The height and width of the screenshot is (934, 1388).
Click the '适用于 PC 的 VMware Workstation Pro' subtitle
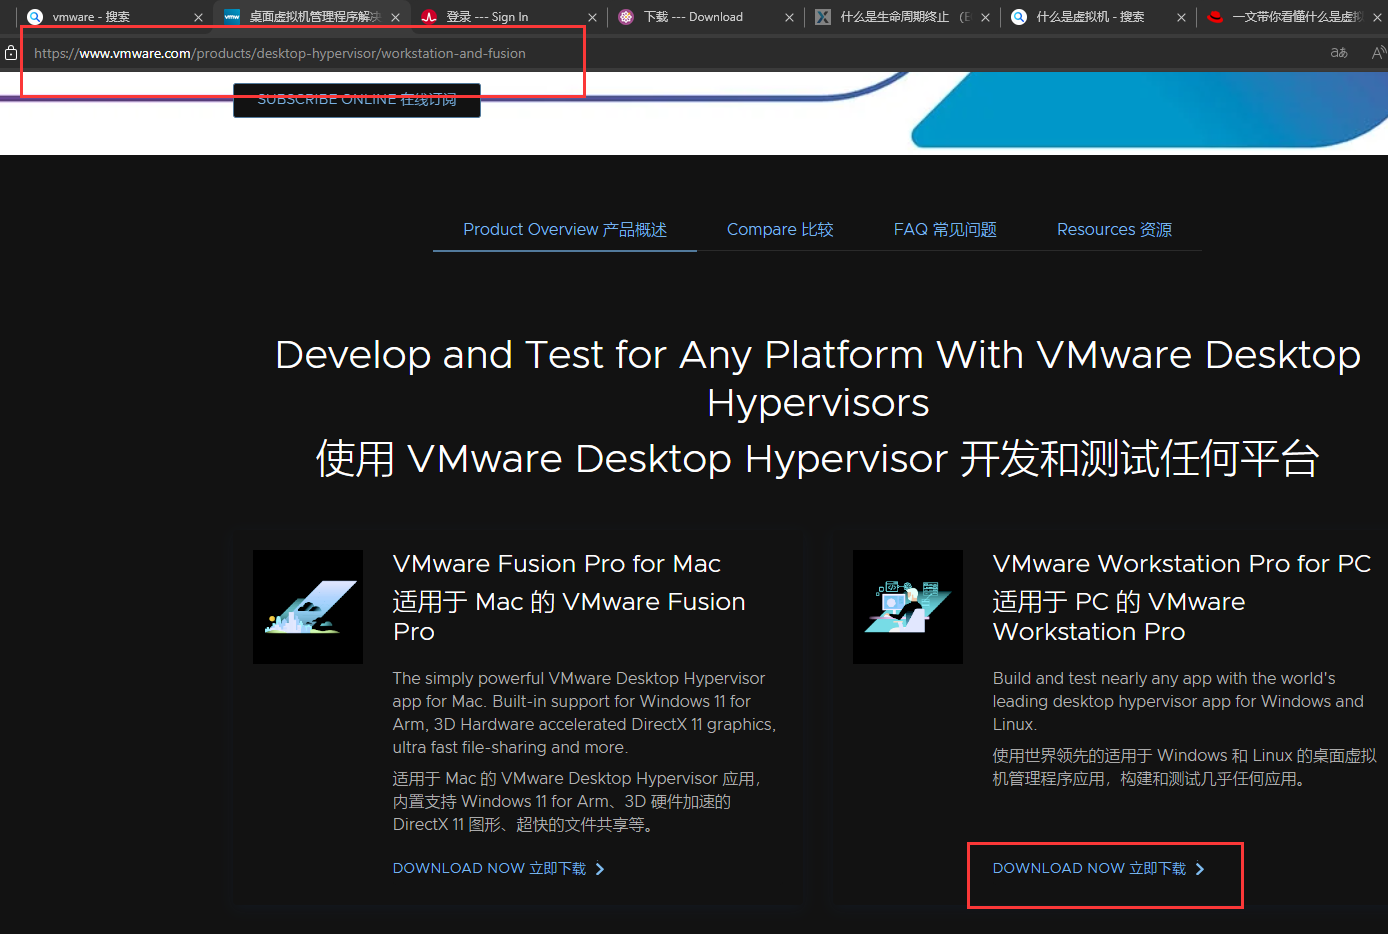pyautogui.click(x=1119, y=616)
